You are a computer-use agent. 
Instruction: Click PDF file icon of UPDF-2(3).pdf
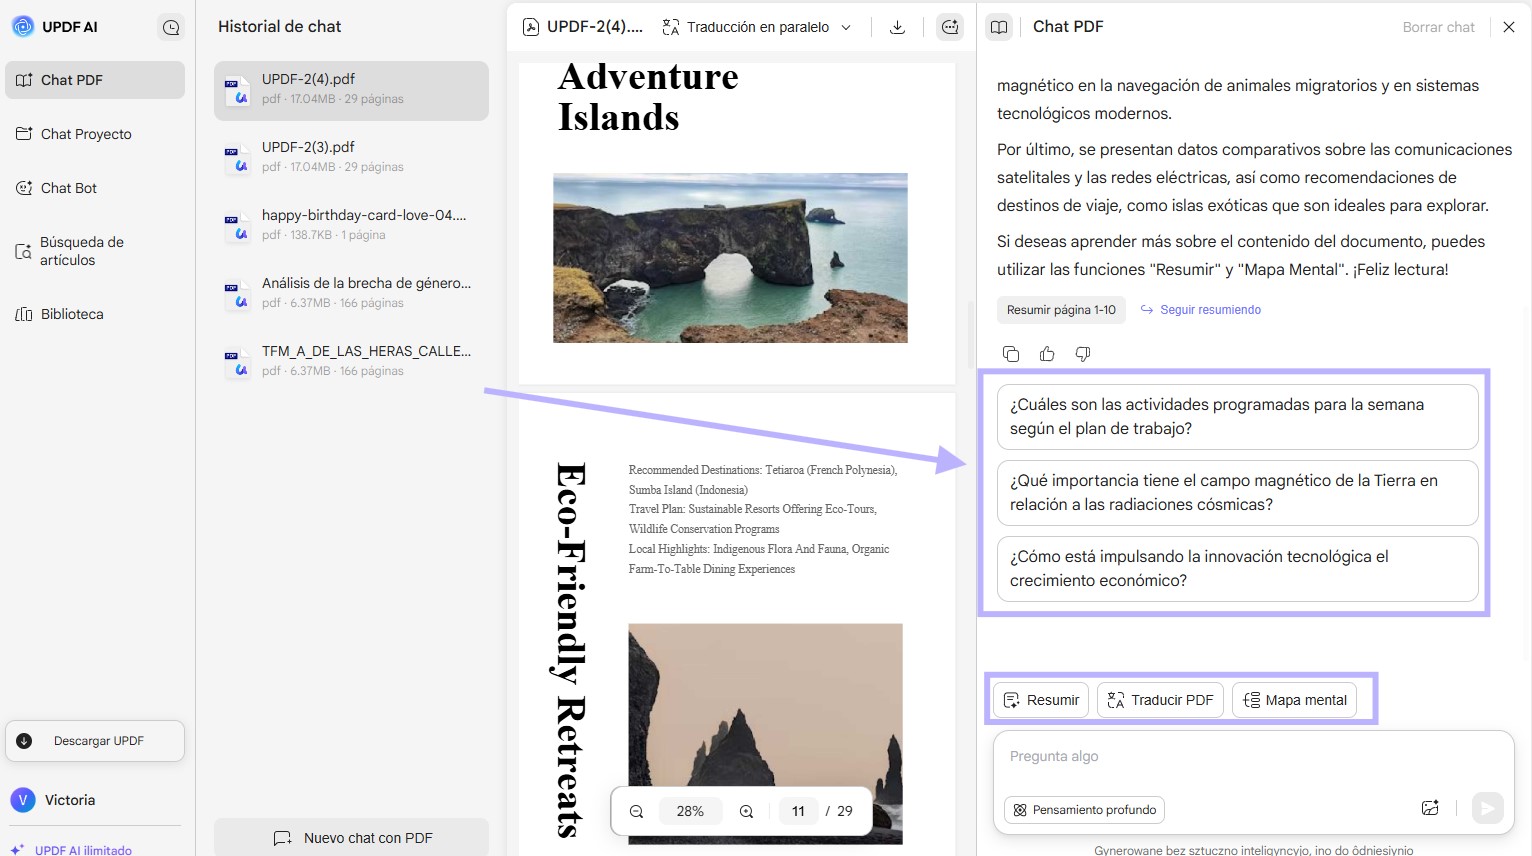(x=237, y=159)
